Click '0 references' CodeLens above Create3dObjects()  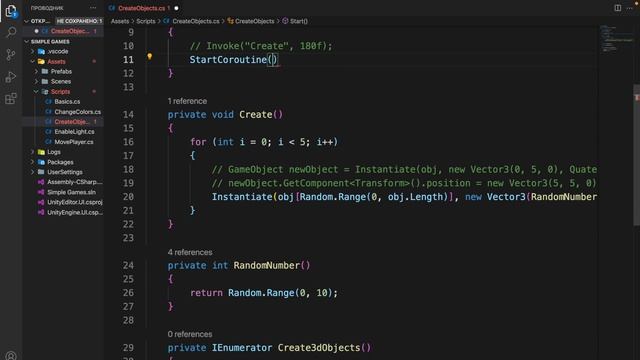190,334
